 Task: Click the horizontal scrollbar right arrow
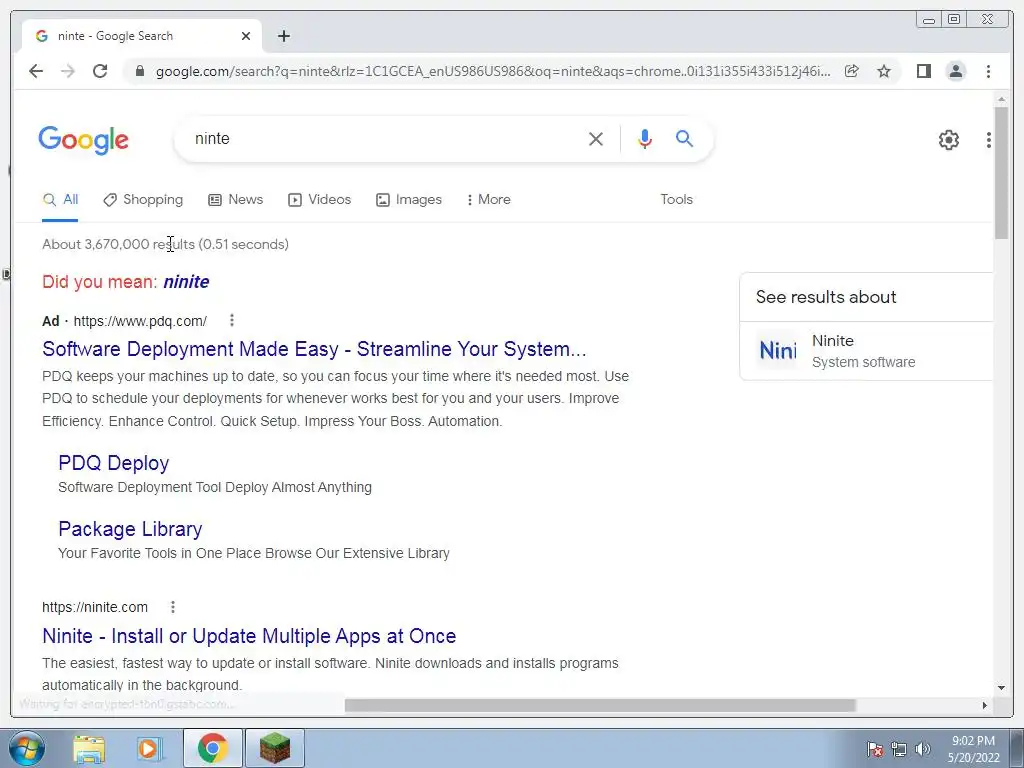coord(985,705)
